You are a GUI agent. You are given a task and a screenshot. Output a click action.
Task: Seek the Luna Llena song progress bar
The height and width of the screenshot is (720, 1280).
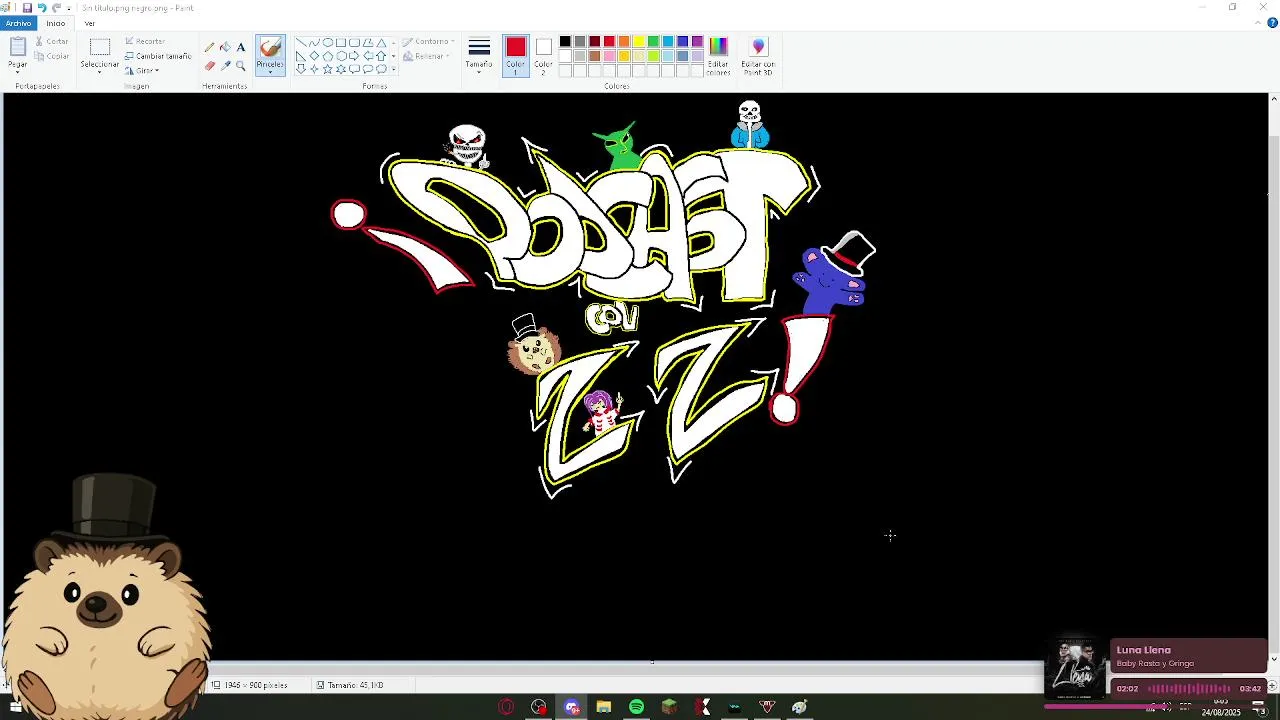[x=1156, y=706]
